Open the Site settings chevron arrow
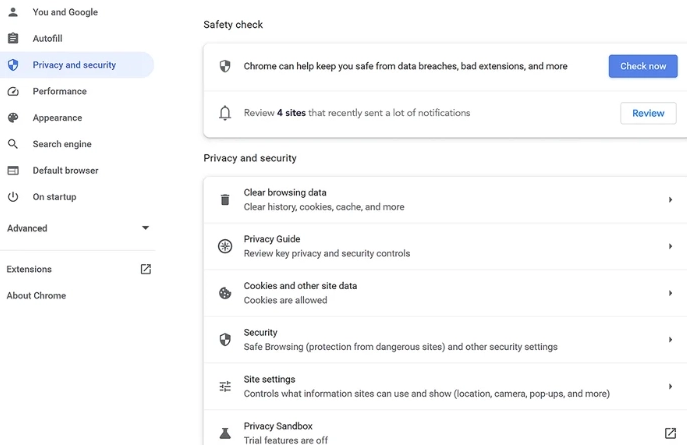Screen dimensions: 687x445 tap(670, 386)
